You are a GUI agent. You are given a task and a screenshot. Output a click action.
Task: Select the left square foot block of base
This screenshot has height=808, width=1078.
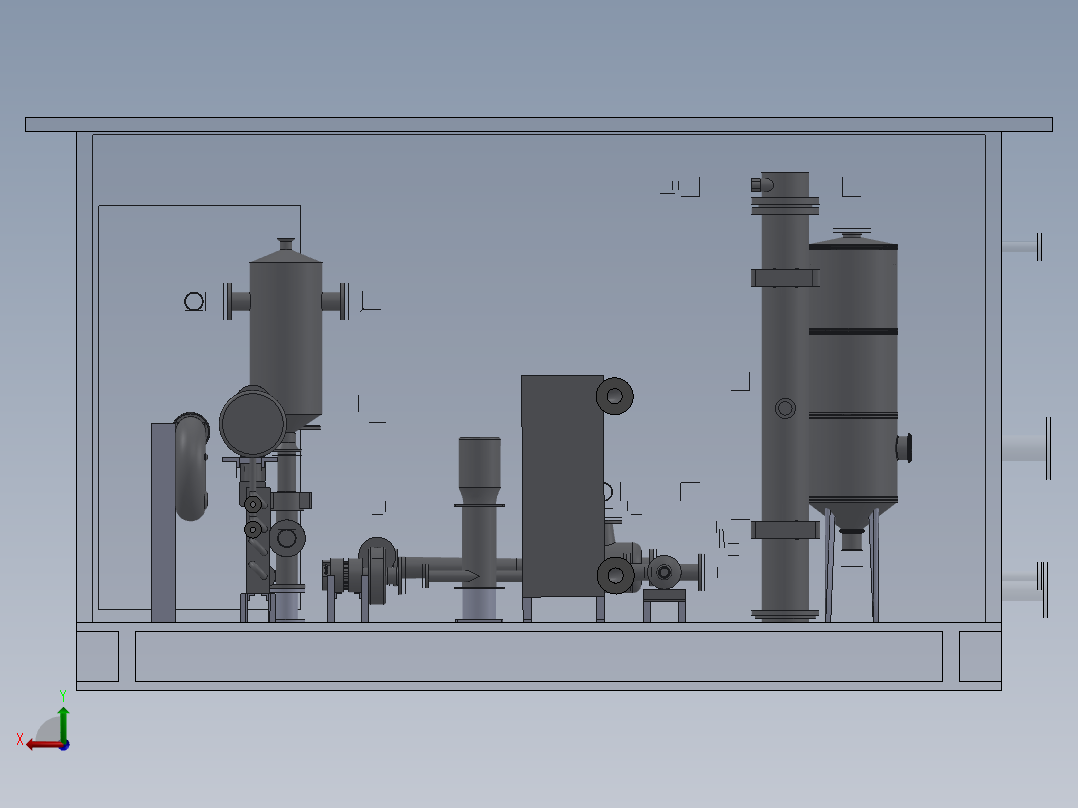[x=98, y=657]
